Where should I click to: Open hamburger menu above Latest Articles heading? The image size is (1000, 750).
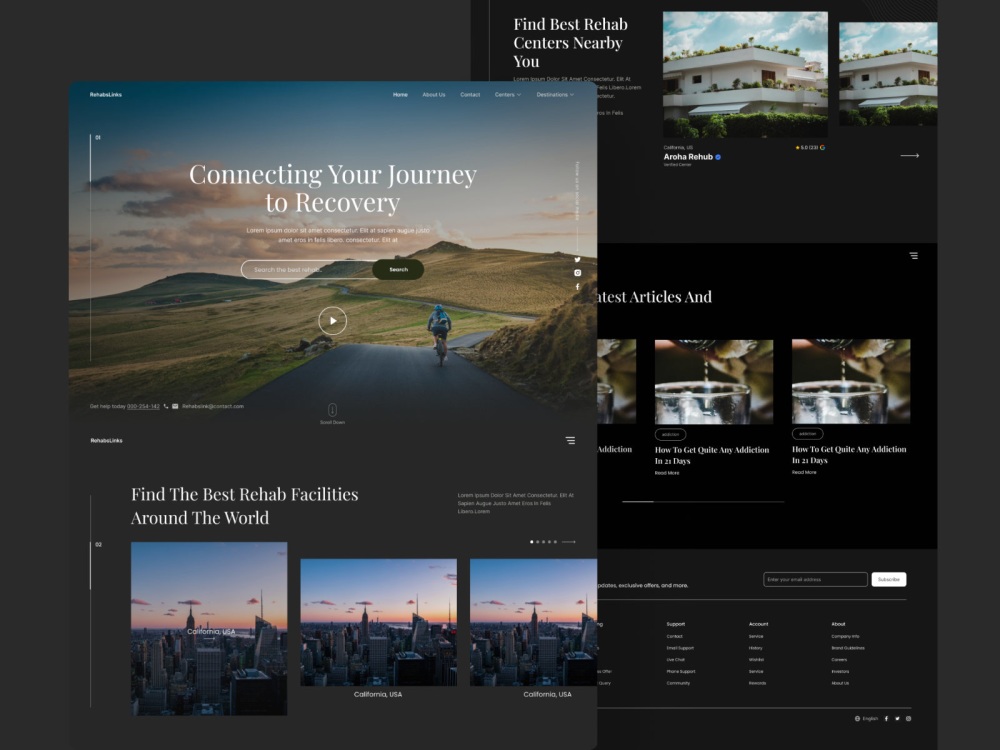pyautogui.click(x=913, y=256)
